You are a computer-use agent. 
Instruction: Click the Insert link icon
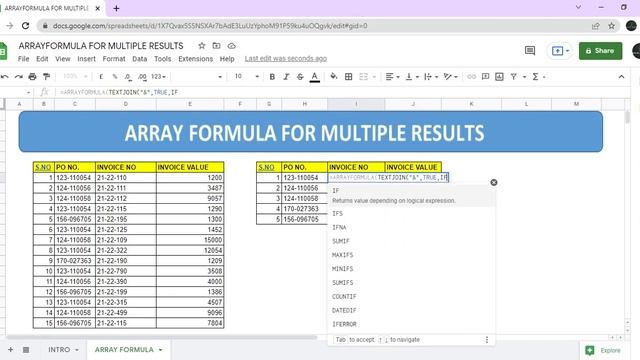pos(471,77)
